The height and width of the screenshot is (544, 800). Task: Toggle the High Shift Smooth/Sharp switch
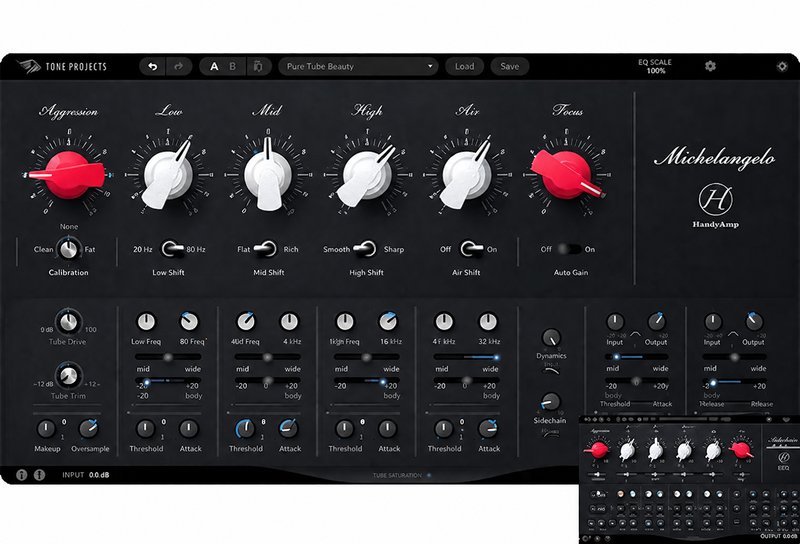point(365,249)
